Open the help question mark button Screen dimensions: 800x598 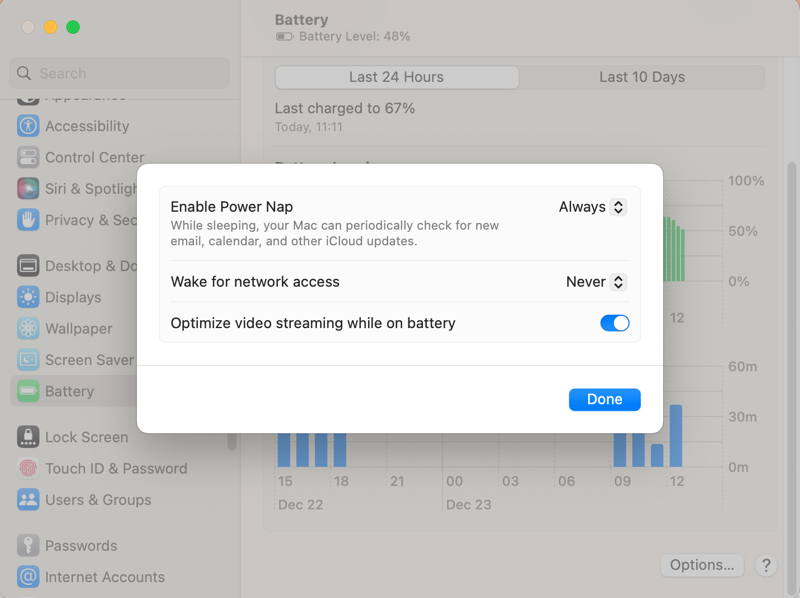766,565
